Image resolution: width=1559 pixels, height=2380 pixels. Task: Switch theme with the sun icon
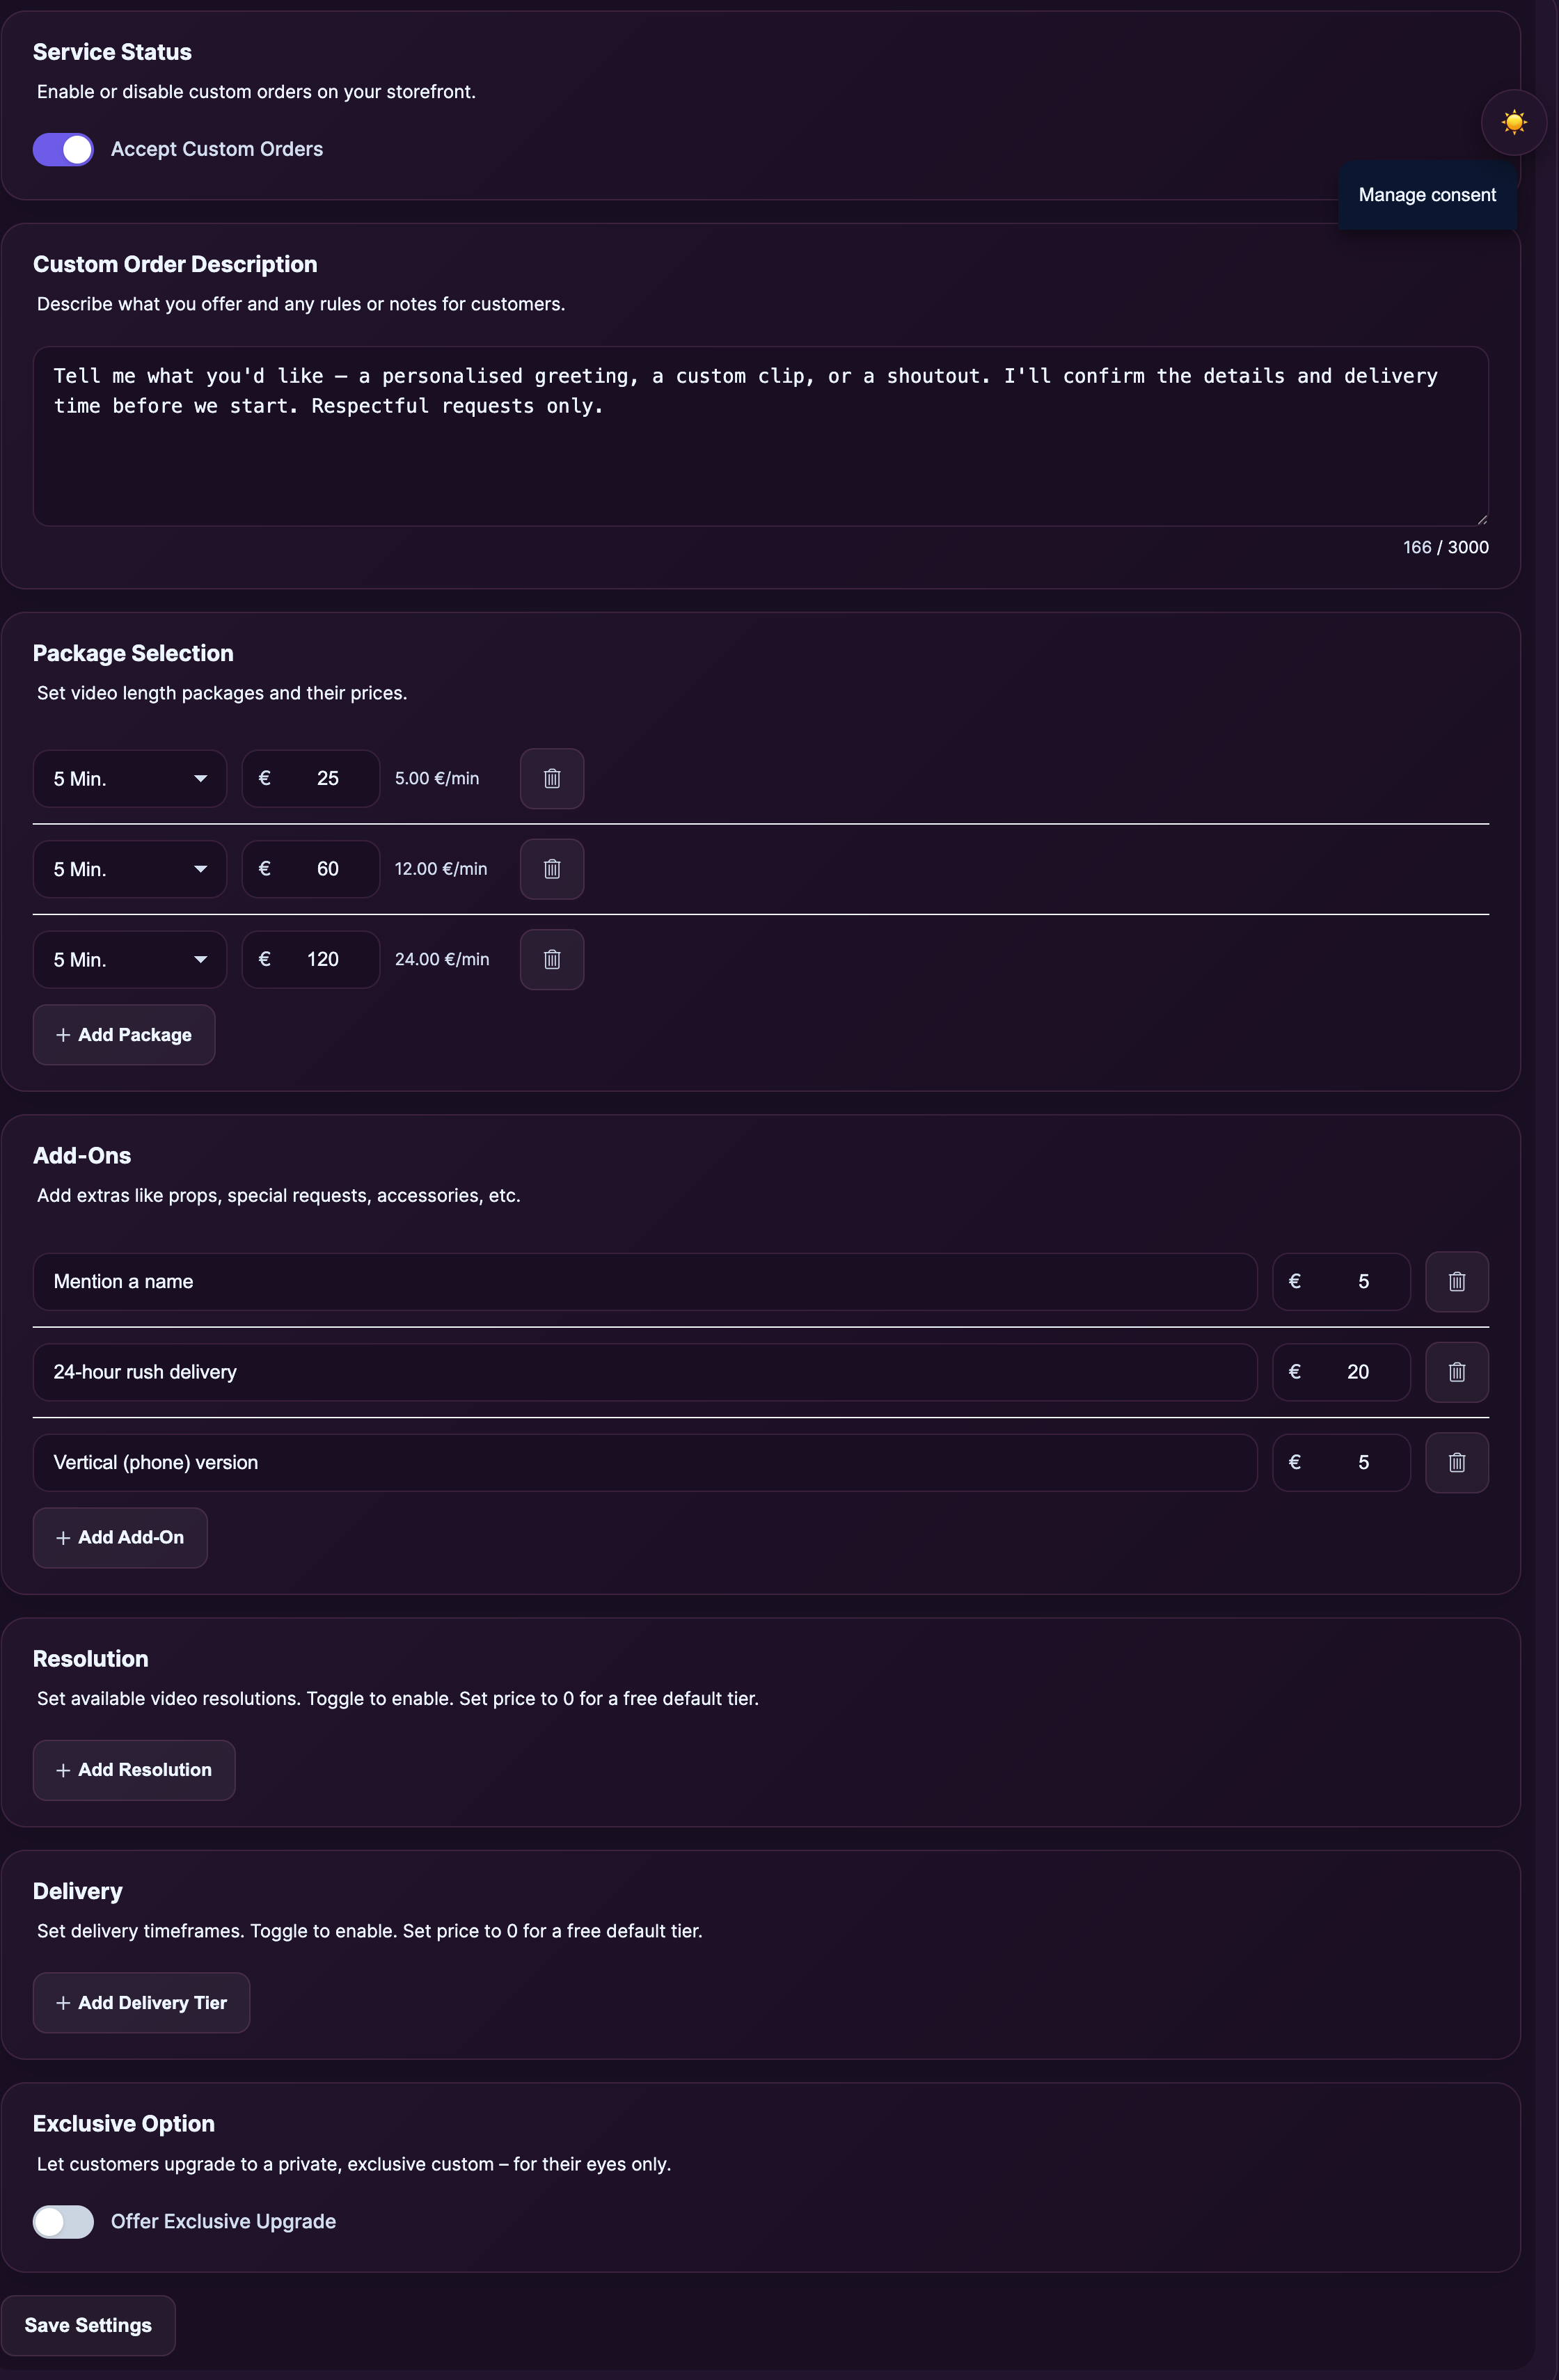[x=1513, y=122]
